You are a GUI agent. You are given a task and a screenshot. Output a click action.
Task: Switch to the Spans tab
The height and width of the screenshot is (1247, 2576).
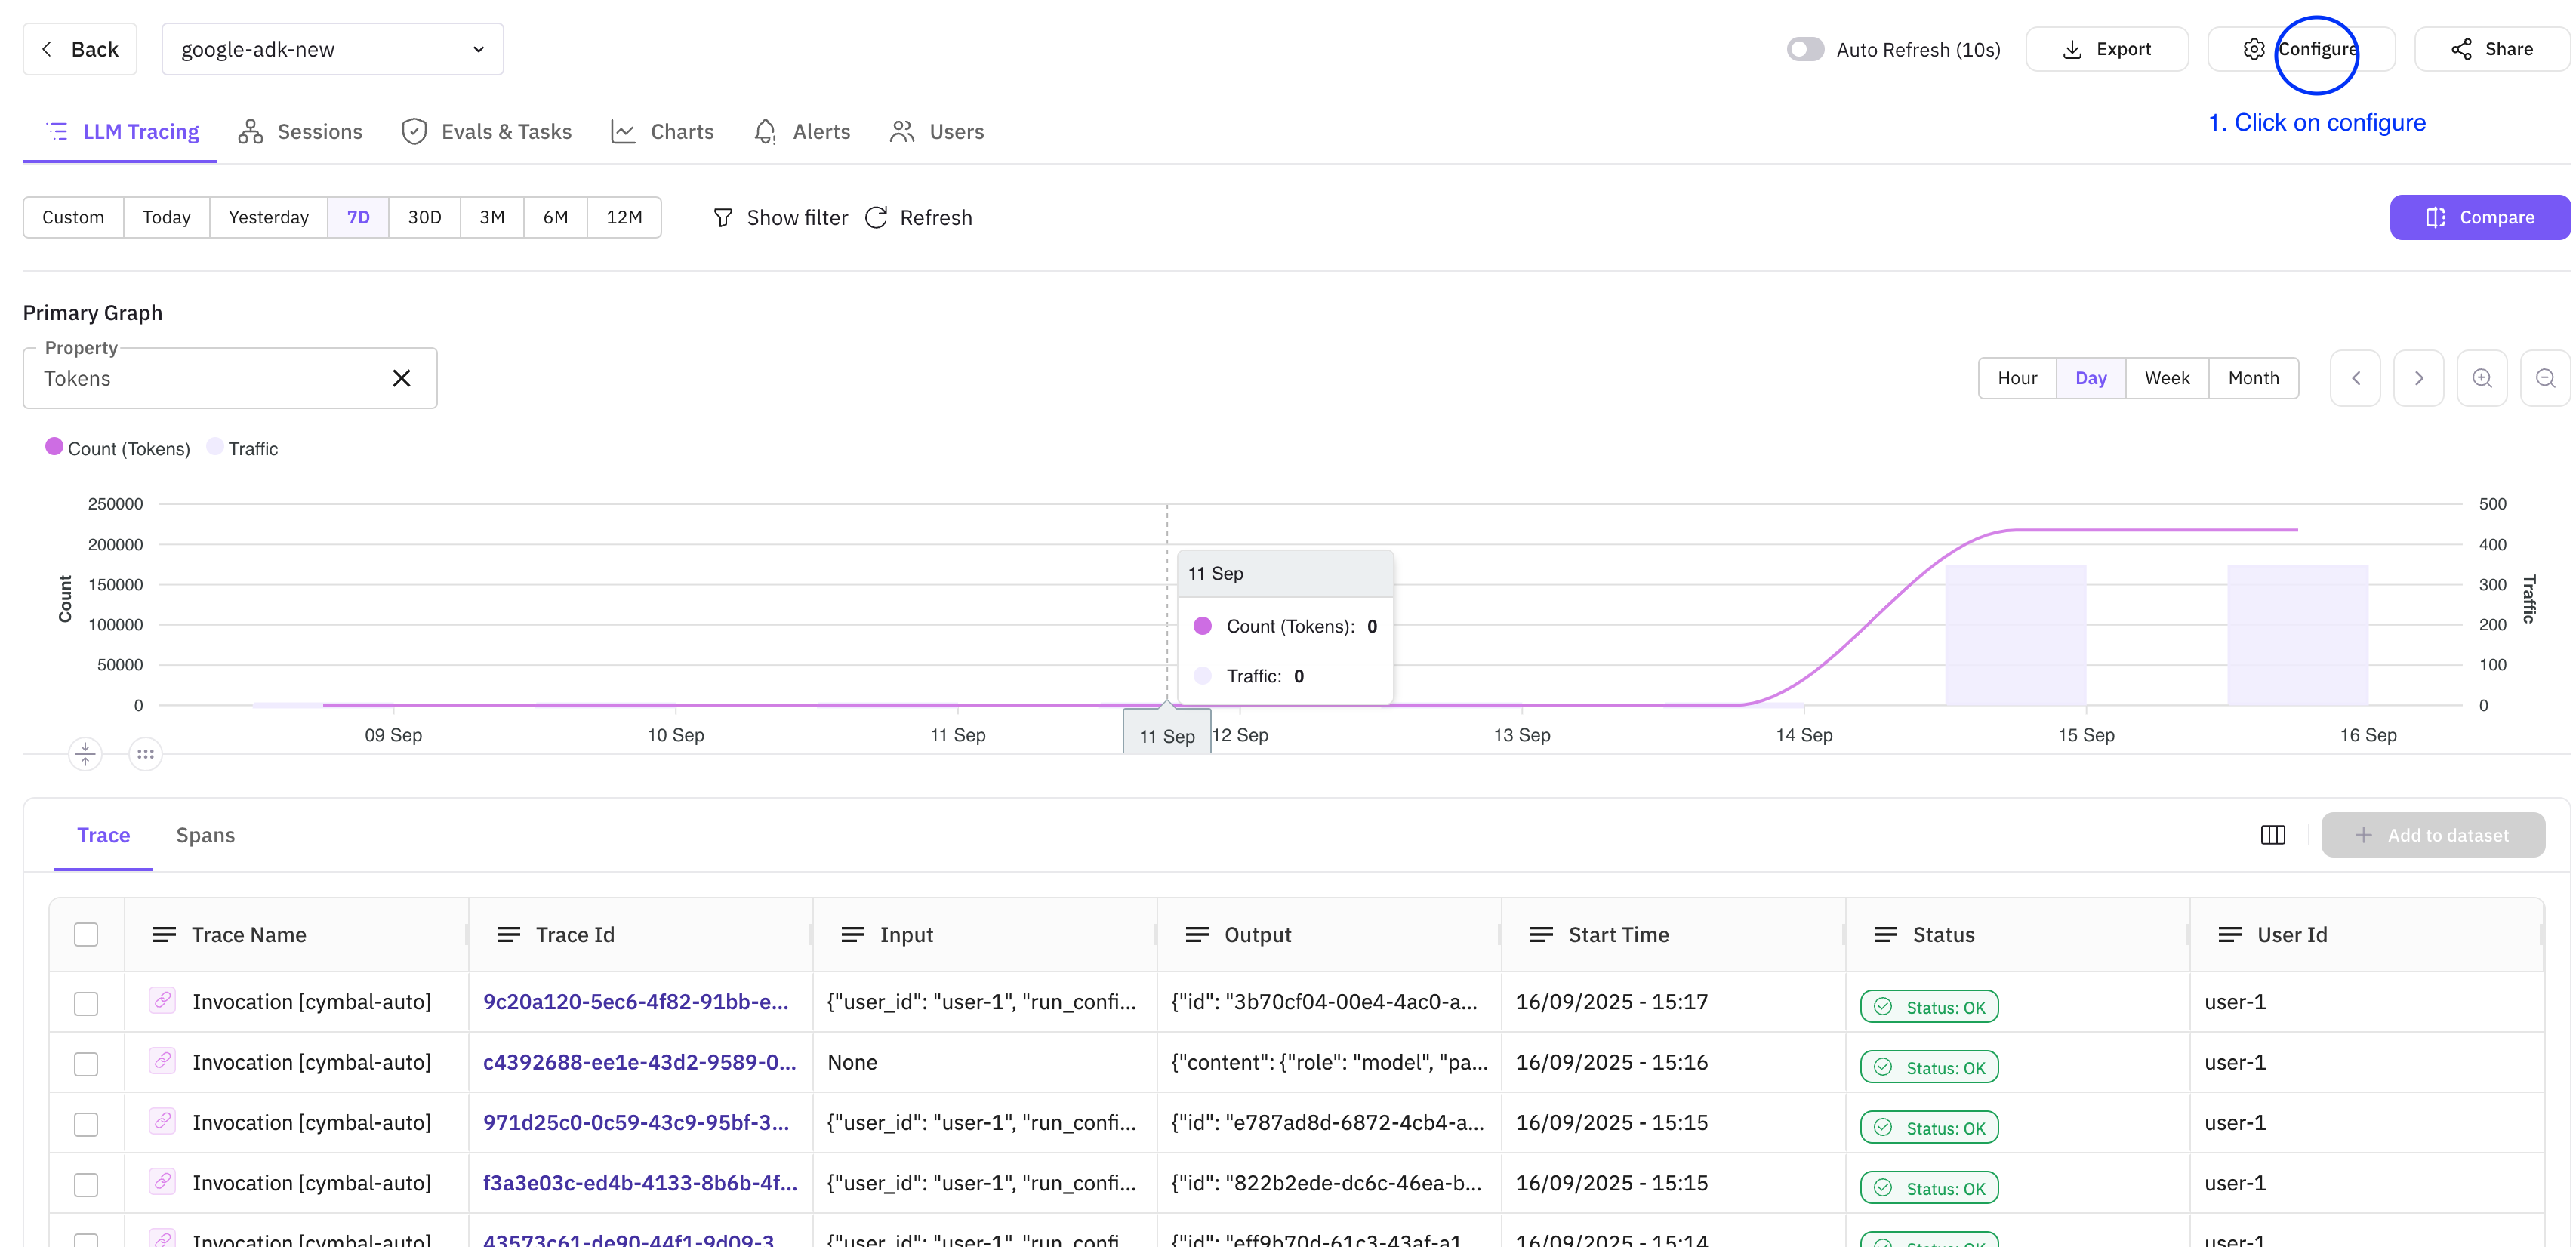205,835
